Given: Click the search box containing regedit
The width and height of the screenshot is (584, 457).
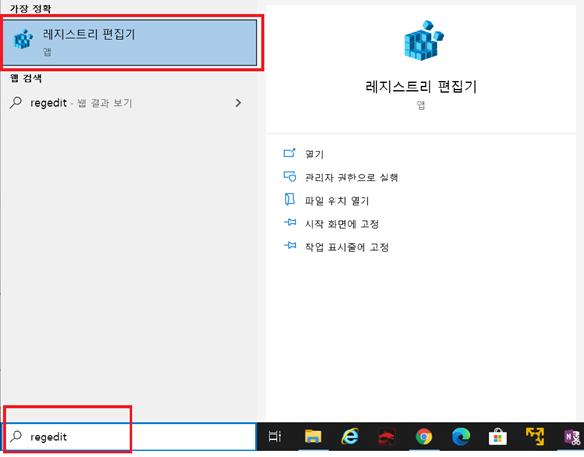Looking at the screenshot, I should coord(129,437).
